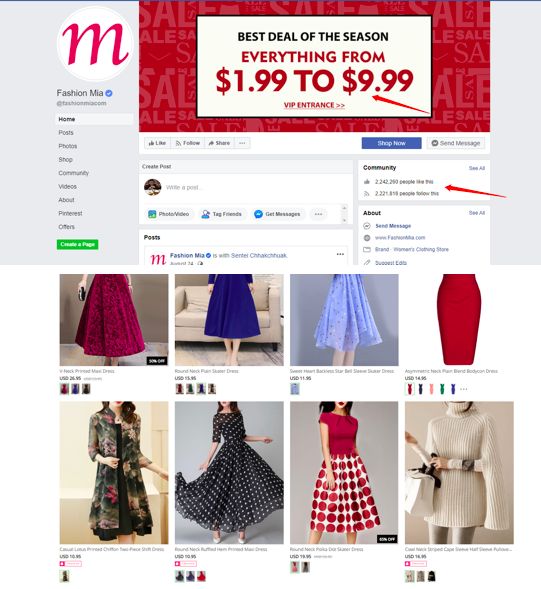Click the Like thumbs-up button
The image size is (541, 589).
point(157,143)
